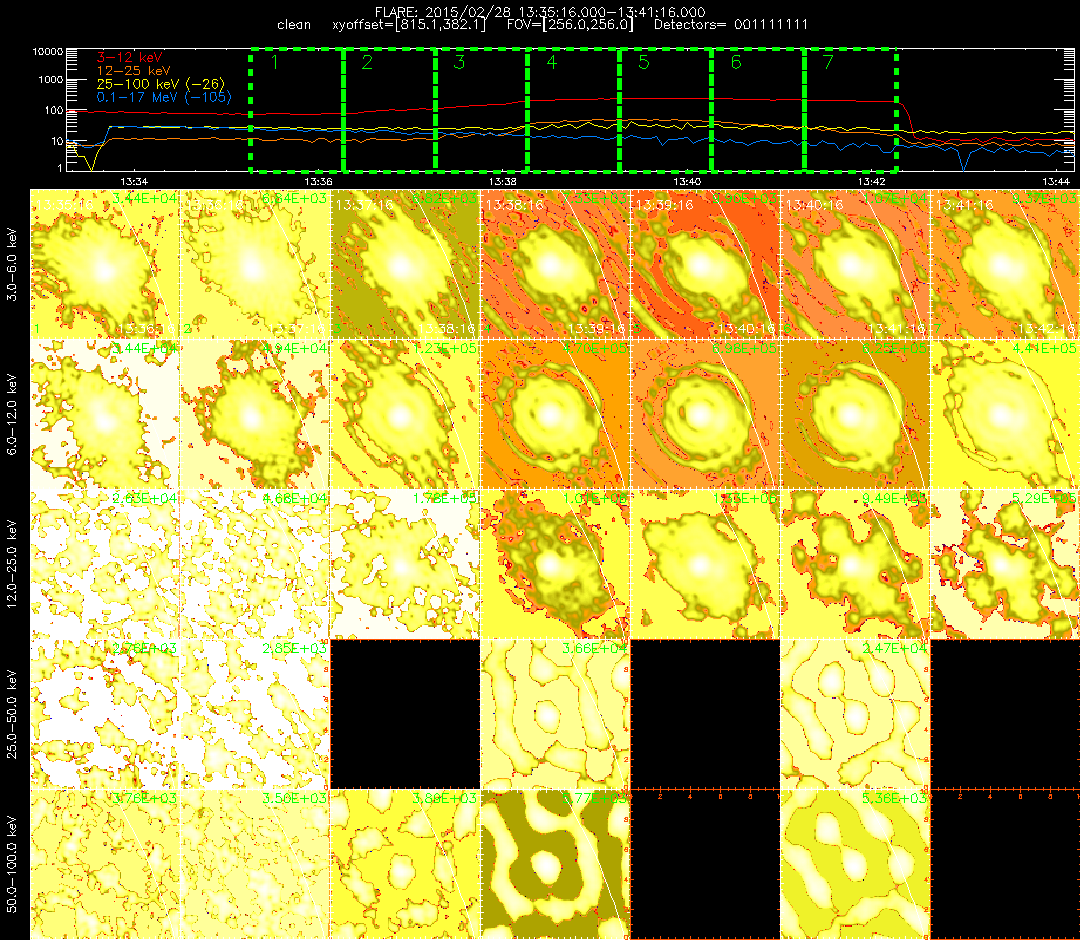Image resolution: width=1080 pixels, height=940 pixels.
Task: Click time interval marker 2 in the light curve
Action: [367, 62]
